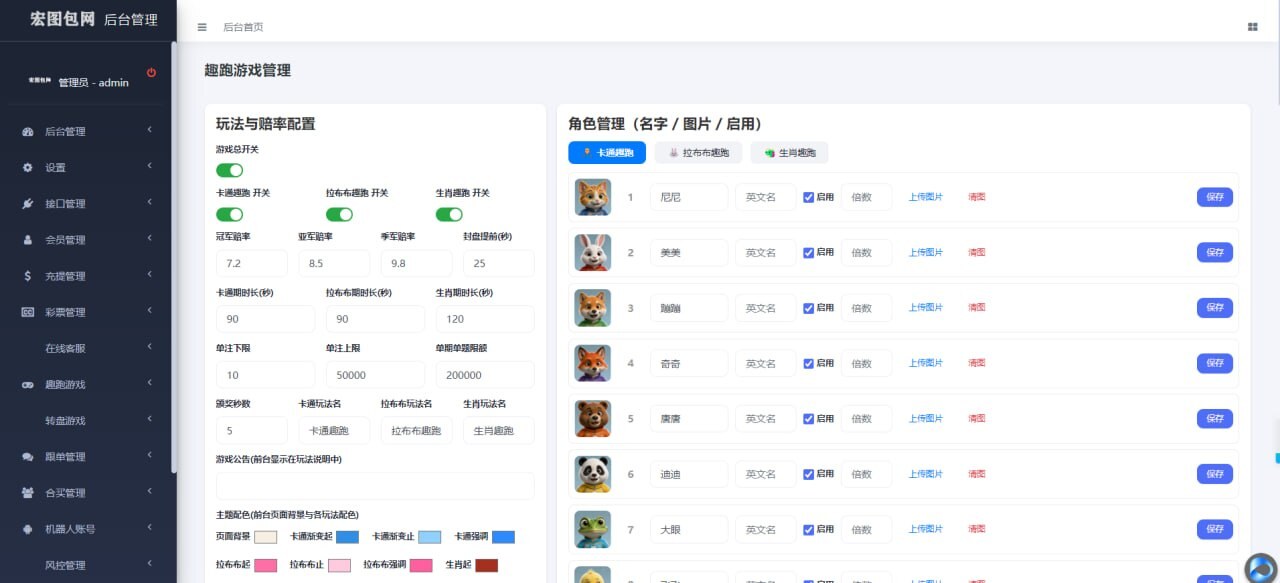This screenshot has width=1280, height=583.
Task: Expand the 设置 menu chevron
Action: (x=149, y=166)
